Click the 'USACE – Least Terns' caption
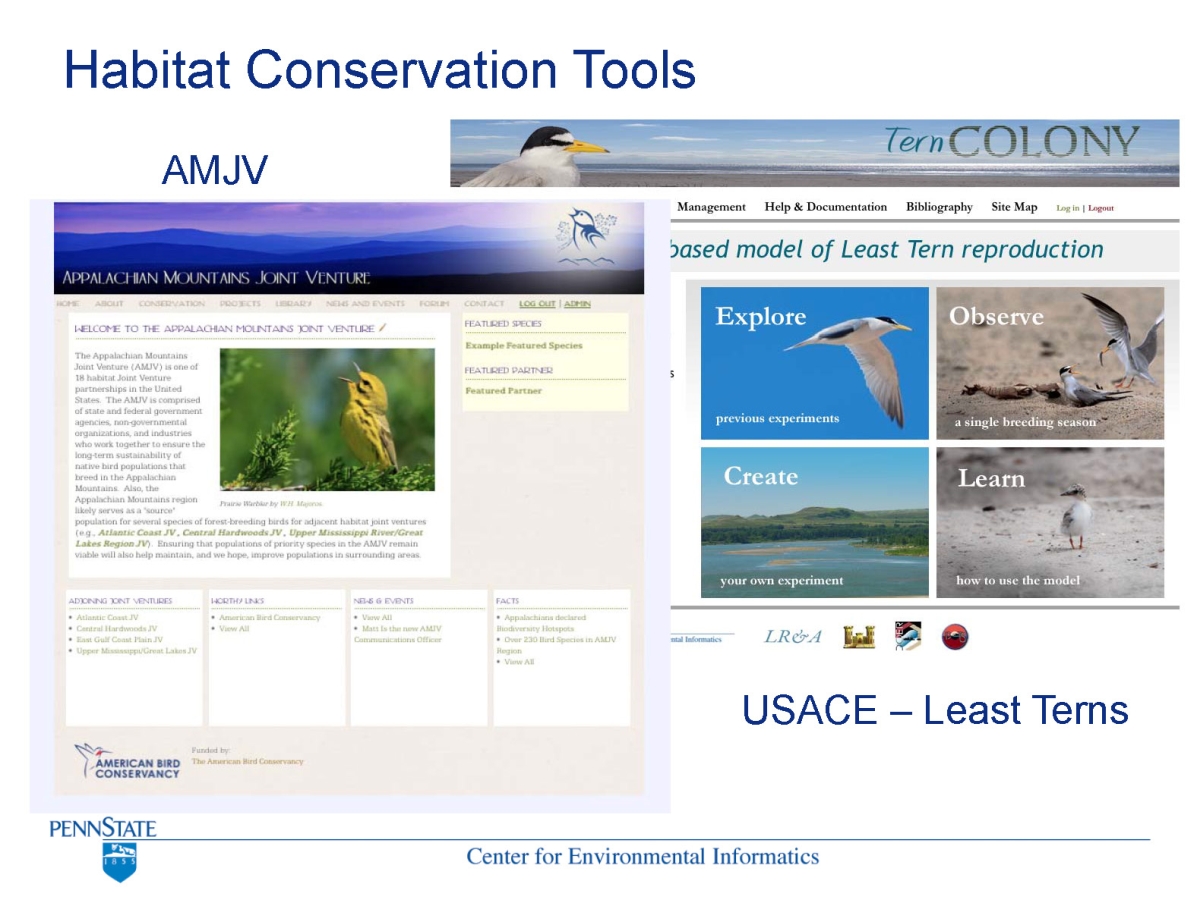This screenshot has width=1200, height=900. (x=935, y=710)
